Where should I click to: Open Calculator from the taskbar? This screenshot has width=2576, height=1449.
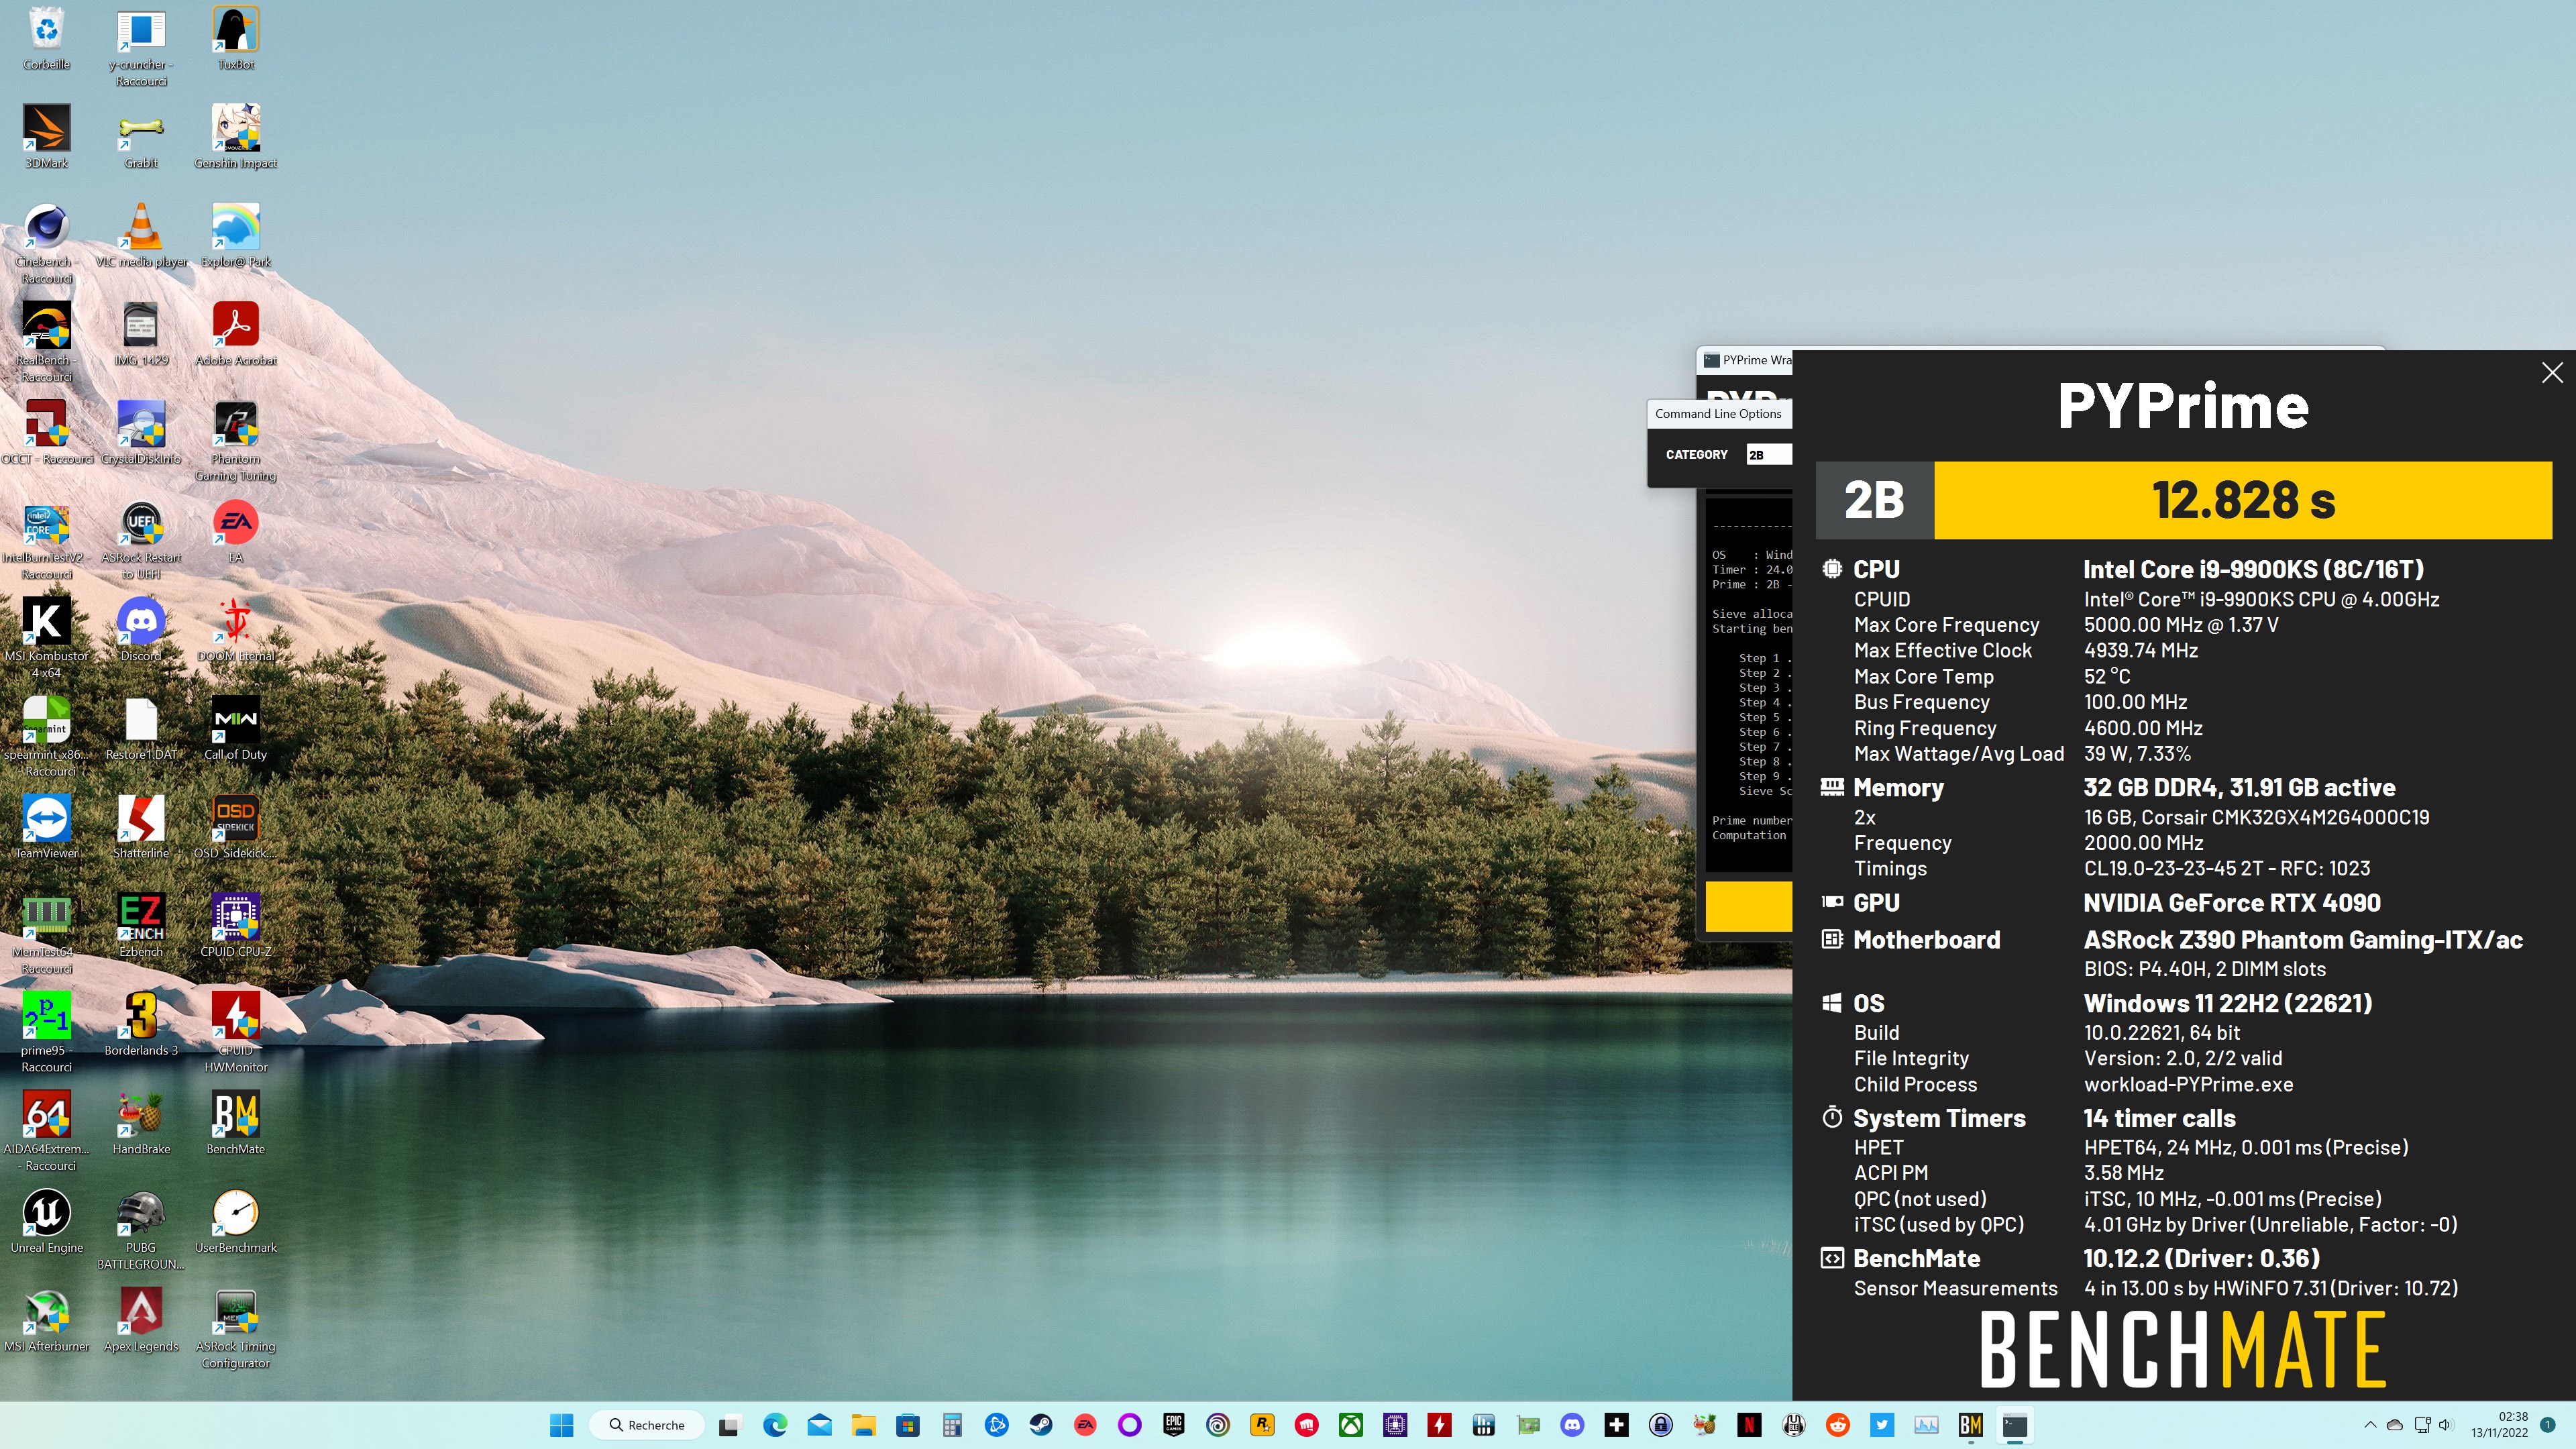coord(952,1425)
